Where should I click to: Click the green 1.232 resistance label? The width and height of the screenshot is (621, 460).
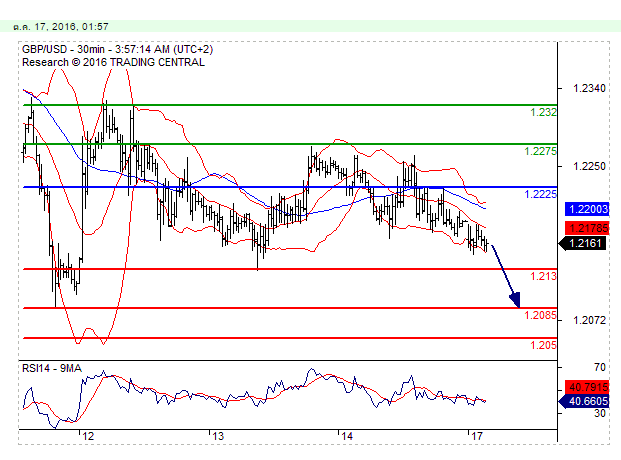click(x=543, y=112)
